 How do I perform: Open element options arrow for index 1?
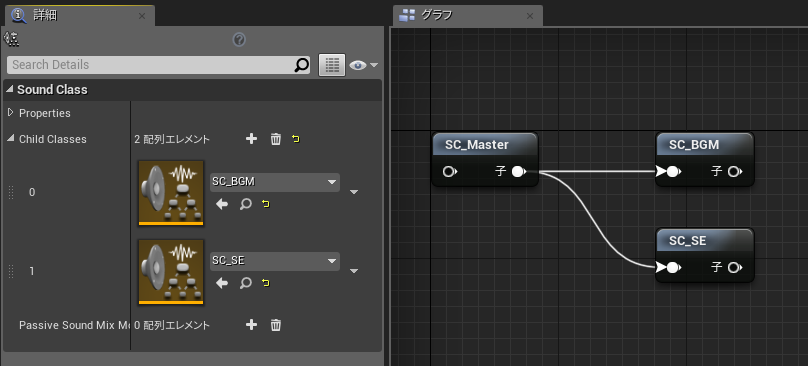(x=354, y=271)
